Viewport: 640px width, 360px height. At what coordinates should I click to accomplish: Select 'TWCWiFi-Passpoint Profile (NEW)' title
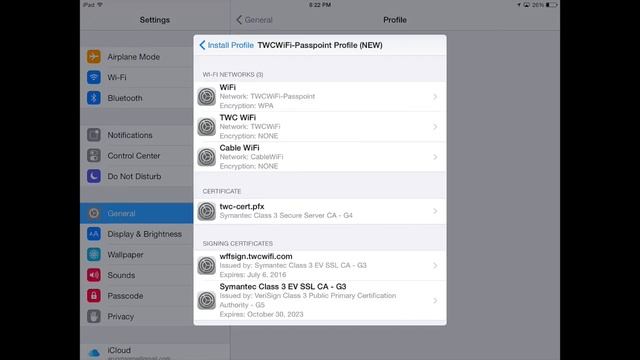point(320,45)
